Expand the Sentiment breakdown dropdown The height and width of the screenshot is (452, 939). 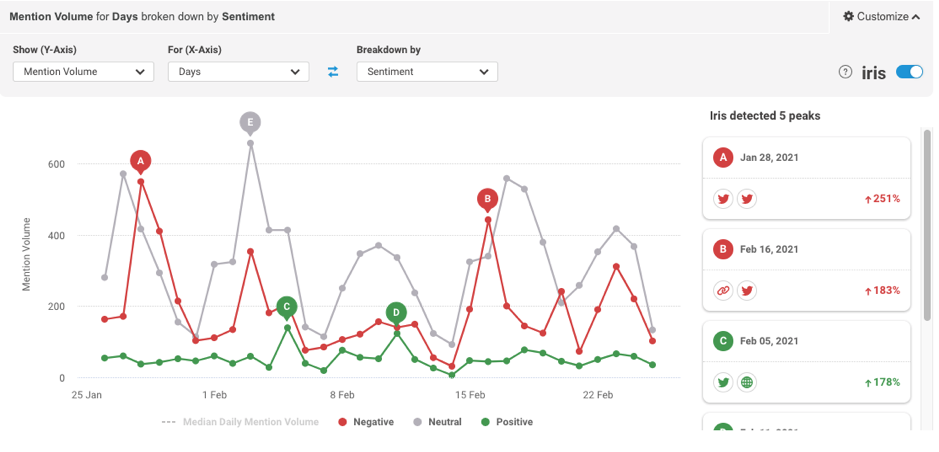point(427,72)
